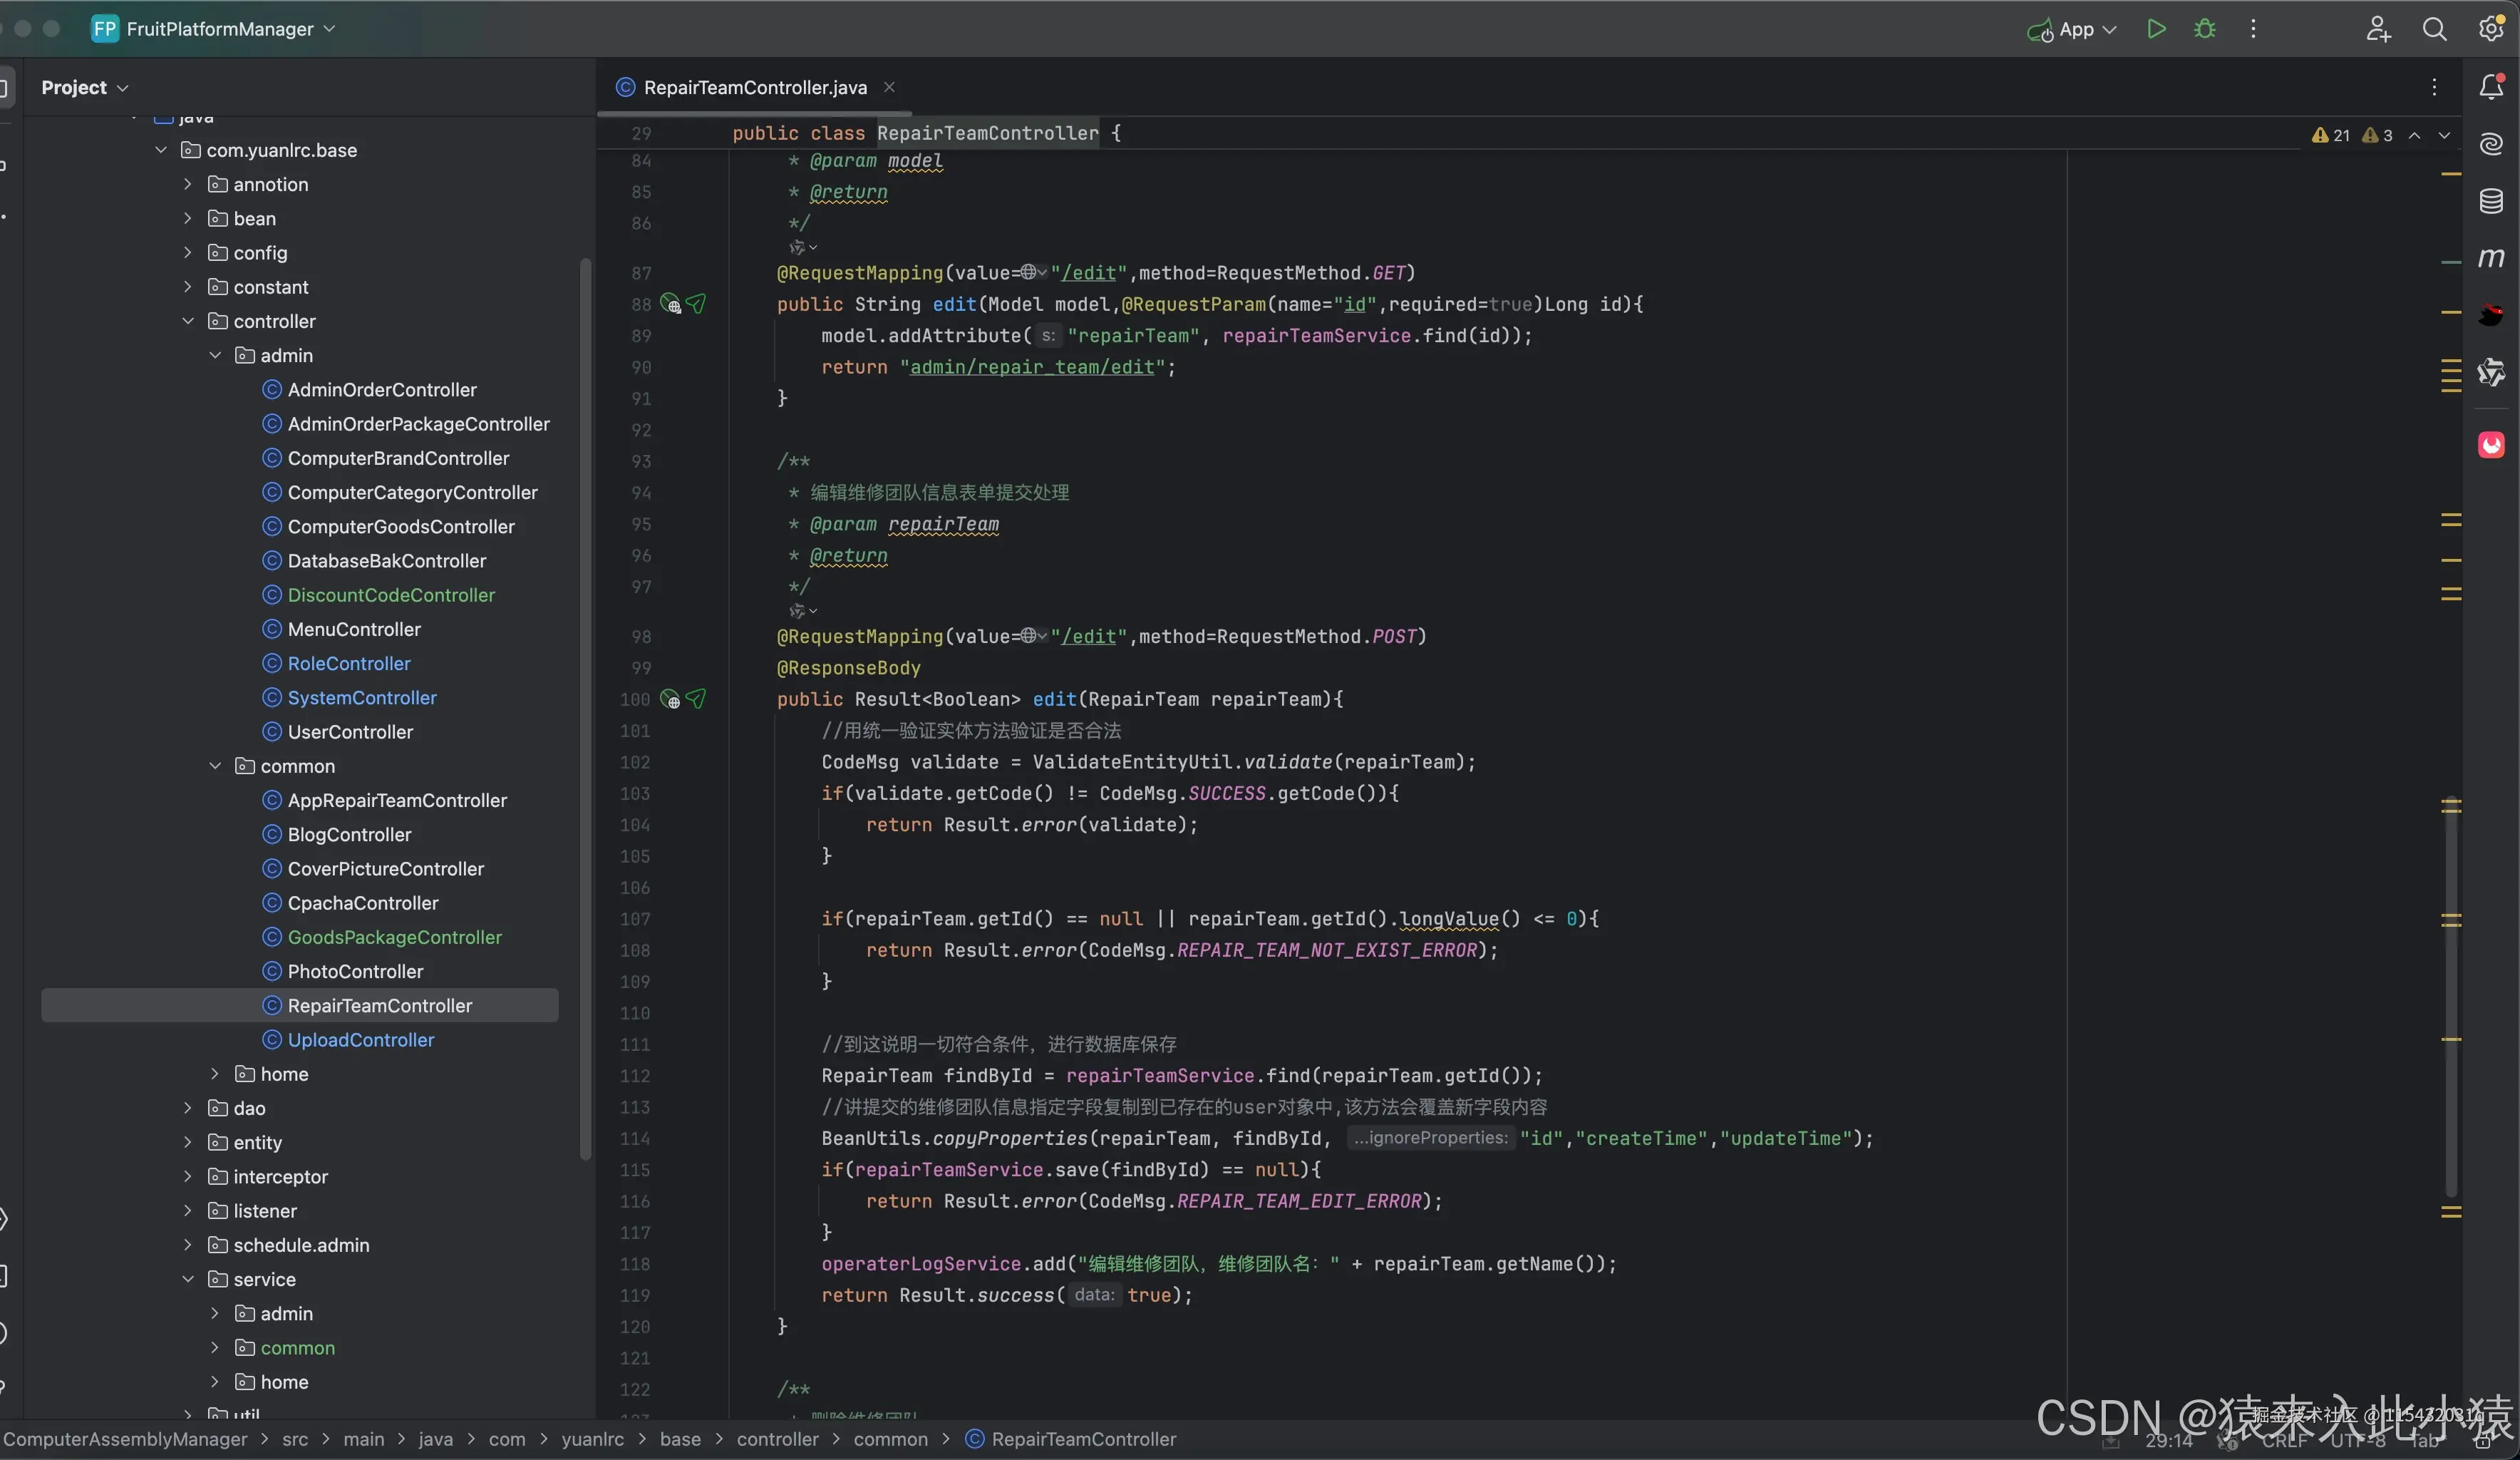
Task: Click the Run button in the top toolbar
Action: click(2156, 29)
